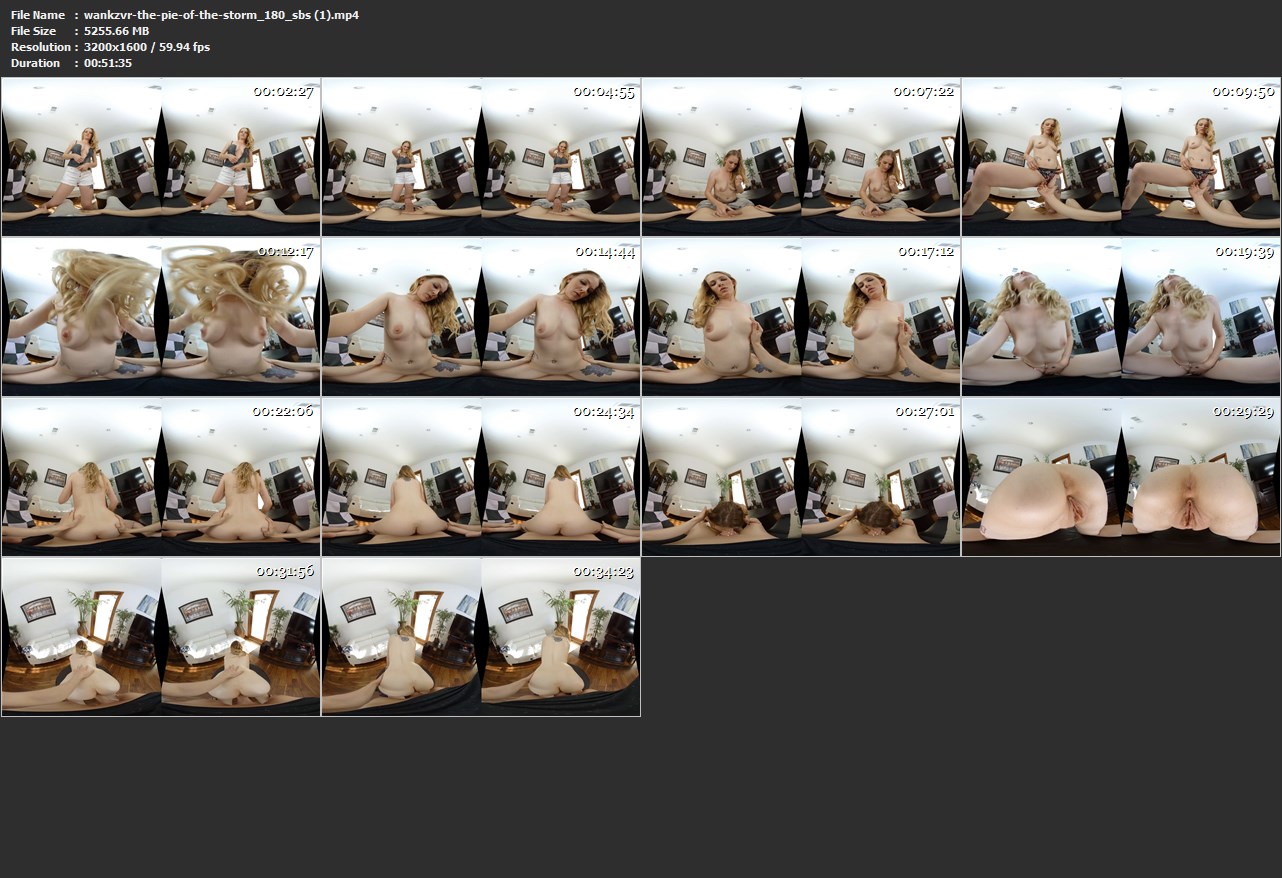Select the frame stamped 00:22:06
This screenshot has height=878, width=1282.
[x=161, y=477]
